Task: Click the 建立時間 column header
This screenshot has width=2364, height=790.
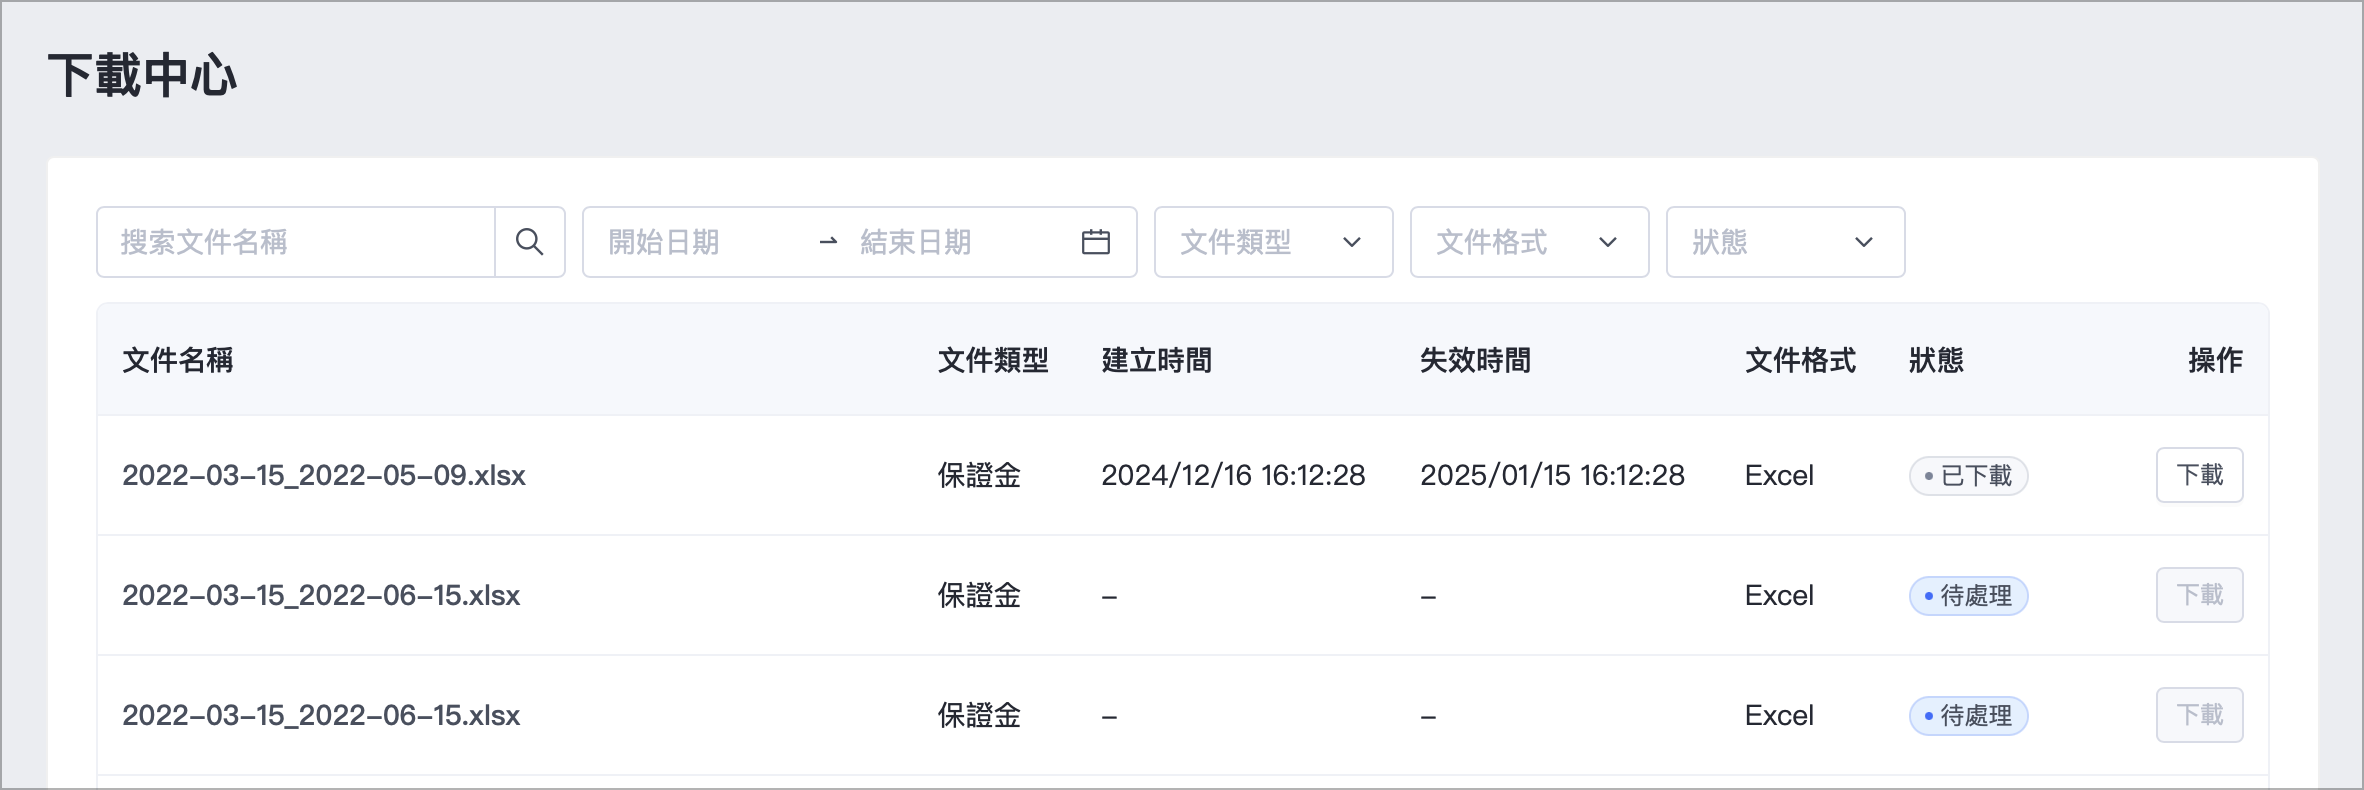Action: tap(1157, 360)
